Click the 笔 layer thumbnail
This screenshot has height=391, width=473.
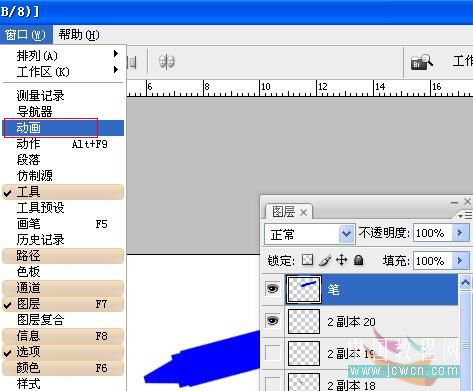(304, 289)
